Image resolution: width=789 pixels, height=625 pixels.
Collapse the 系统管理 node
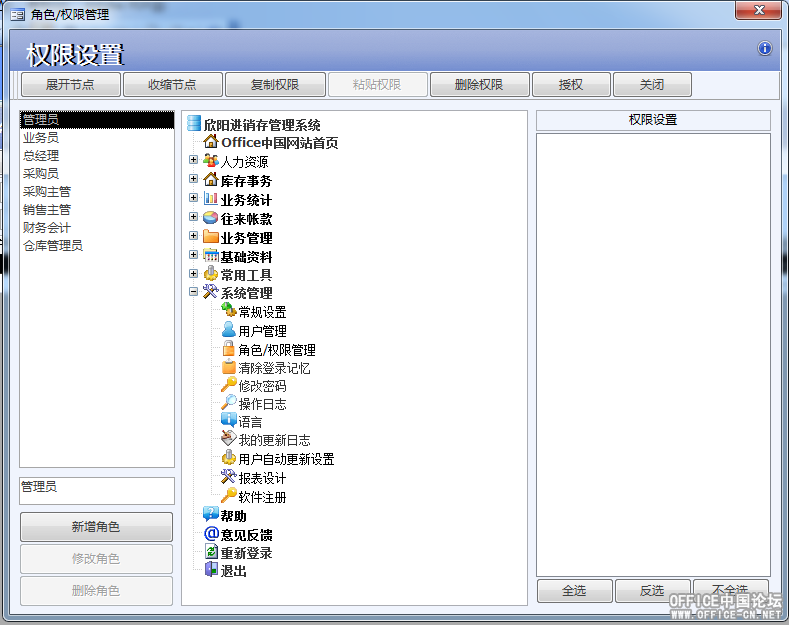point(193,291)
